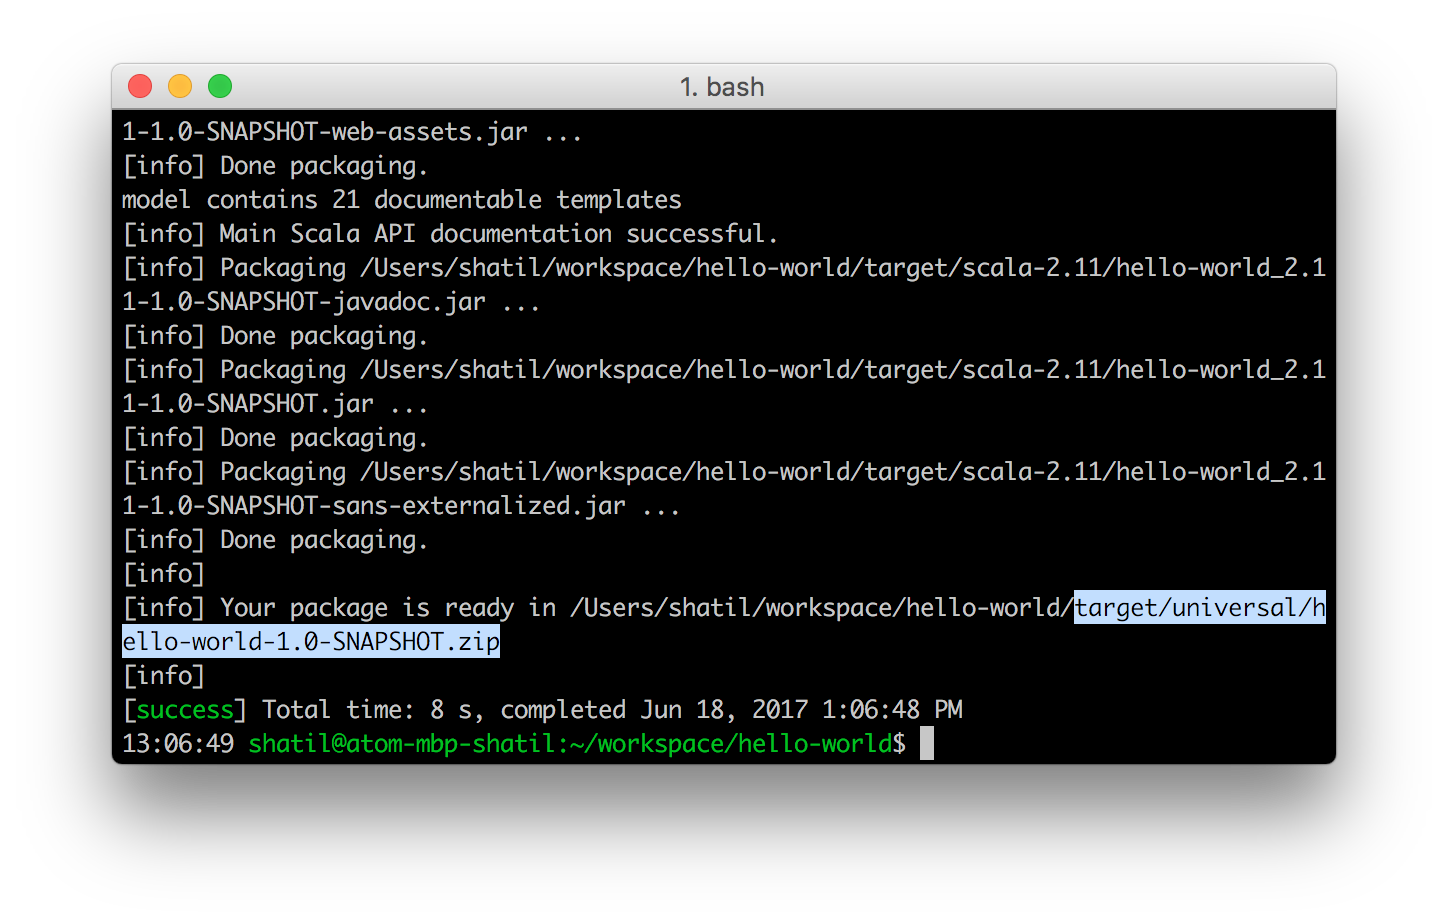The image size is (1448, 924).
Task: Click the '1-1.0-SNAPSHOT-sans-externalized.jar ...' line
Action: point(401,506)
